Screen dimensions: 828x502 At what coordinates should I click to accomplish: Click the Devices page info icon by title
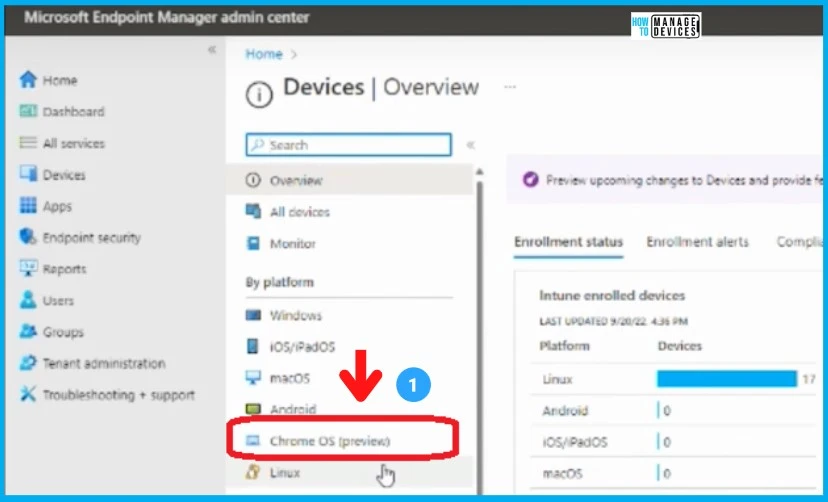tap(259, 95)
